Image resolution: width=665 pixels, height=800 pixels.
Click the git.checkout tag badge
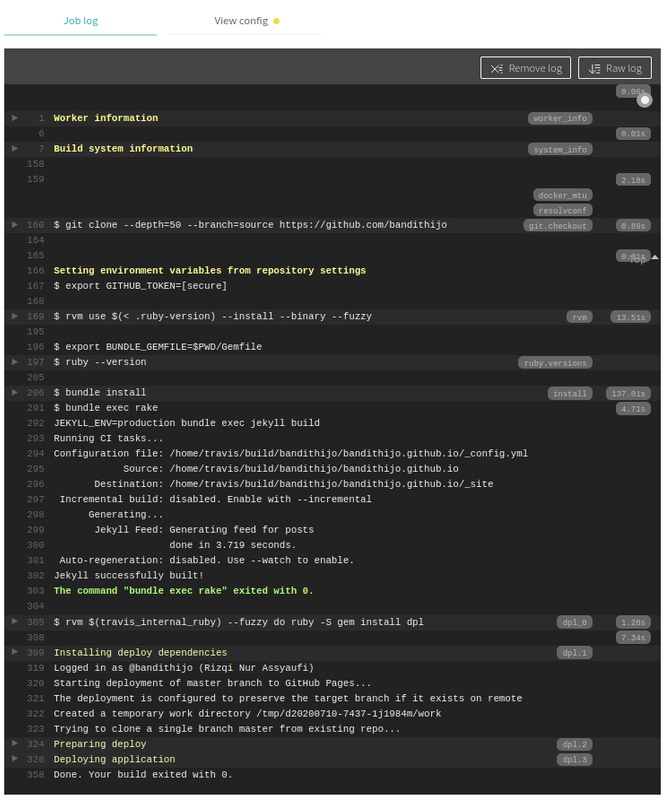tap(558, 226)
